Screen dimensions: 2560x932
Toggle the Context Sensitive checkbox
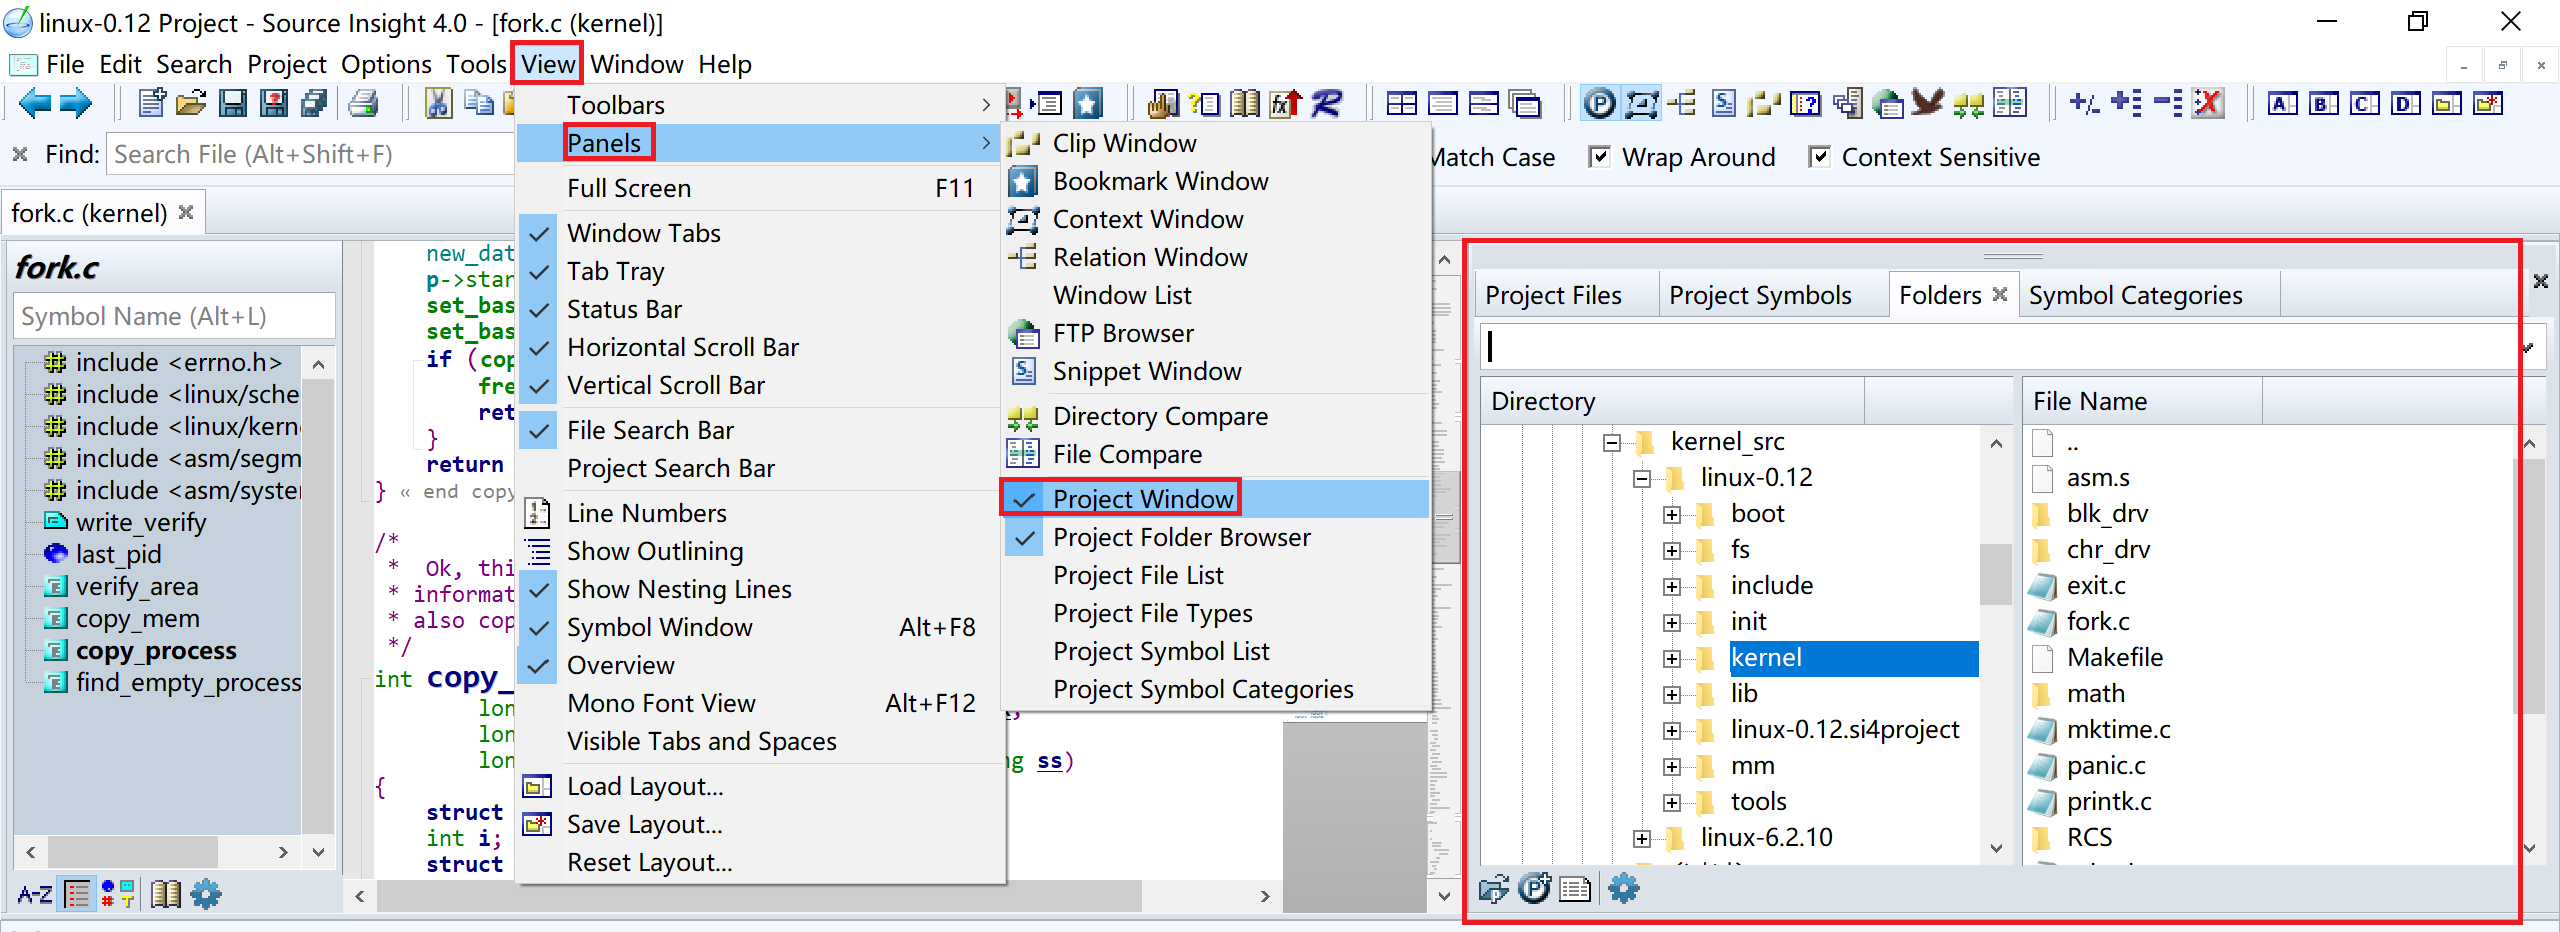coord(1819,157)
